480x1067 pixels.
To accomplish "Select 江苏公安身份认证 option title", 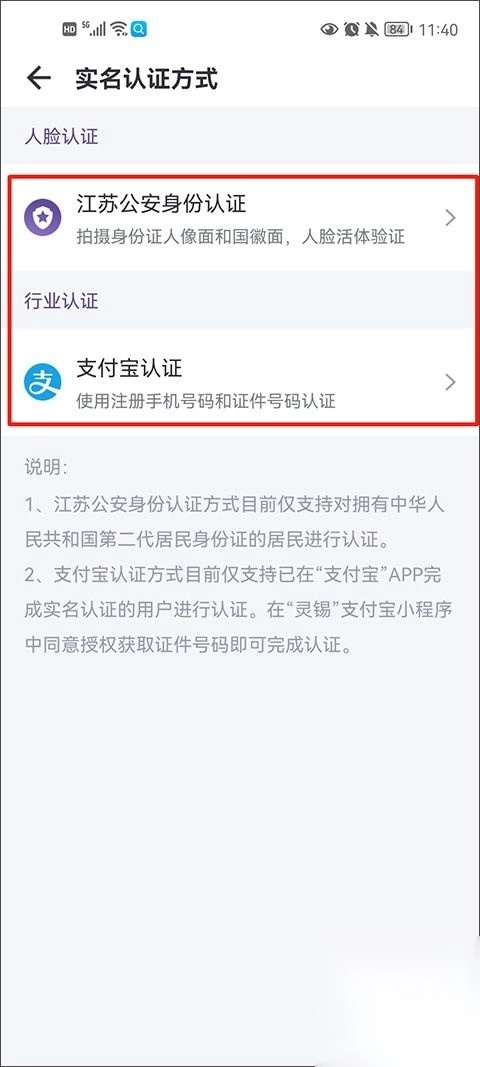I will click(161, 203).
